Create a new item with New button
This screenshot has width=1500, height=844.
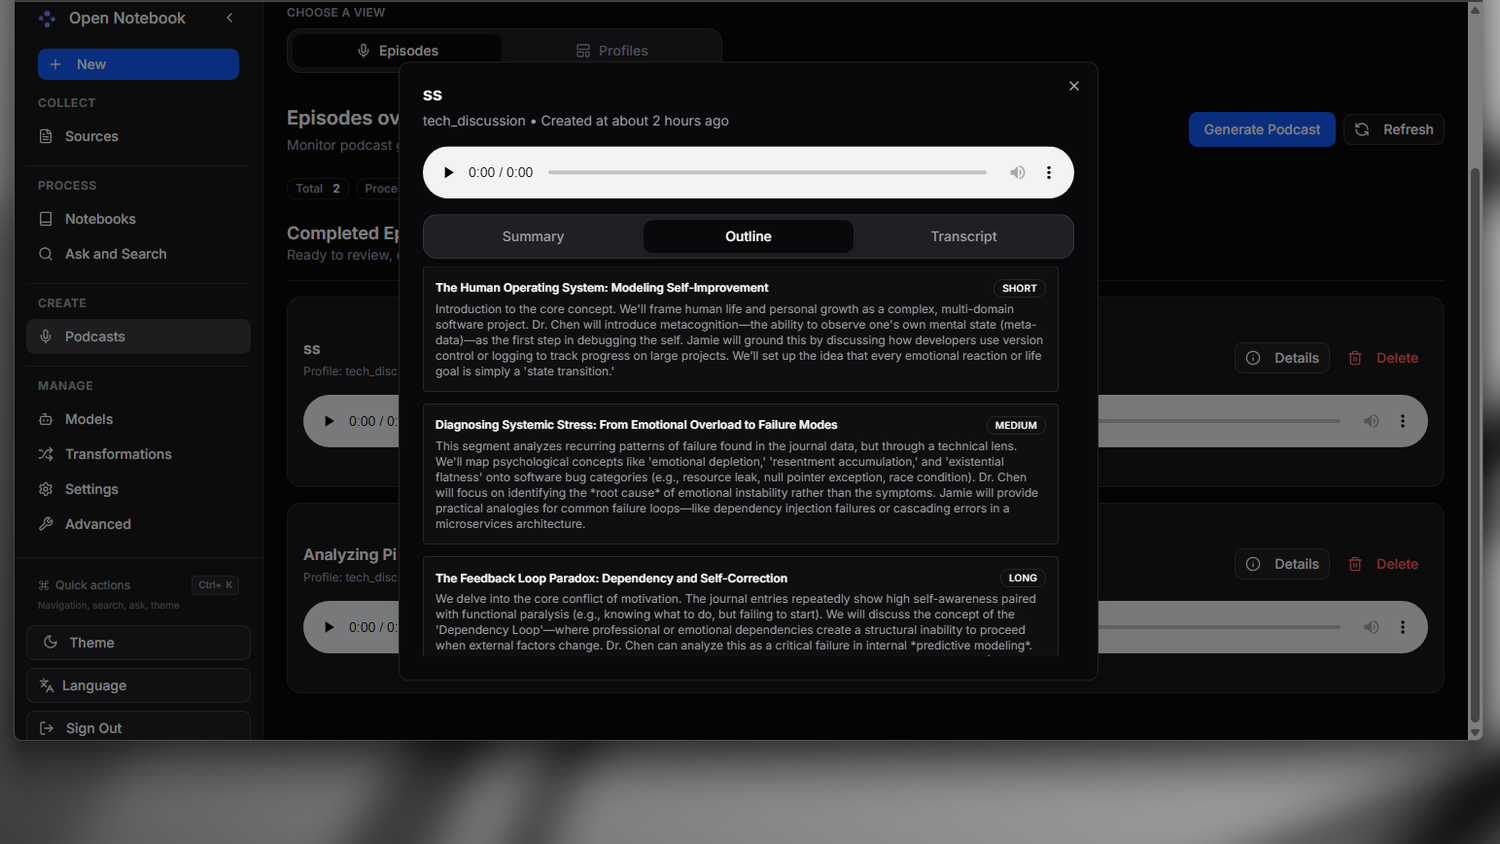(138, 64)
